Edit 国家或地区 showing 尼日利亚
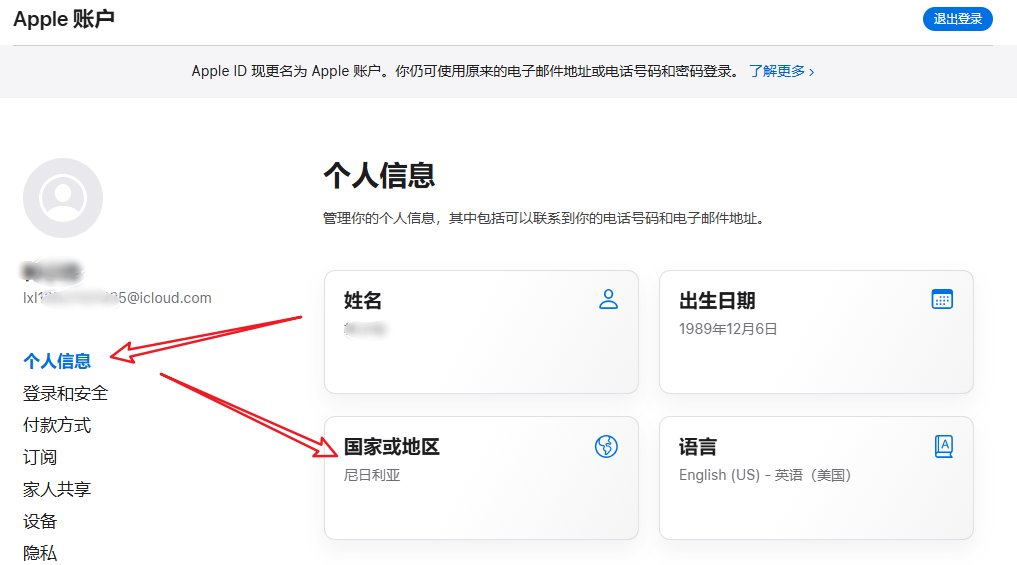The width and height of the screenshot is (1017, 565). pos(481,478)
